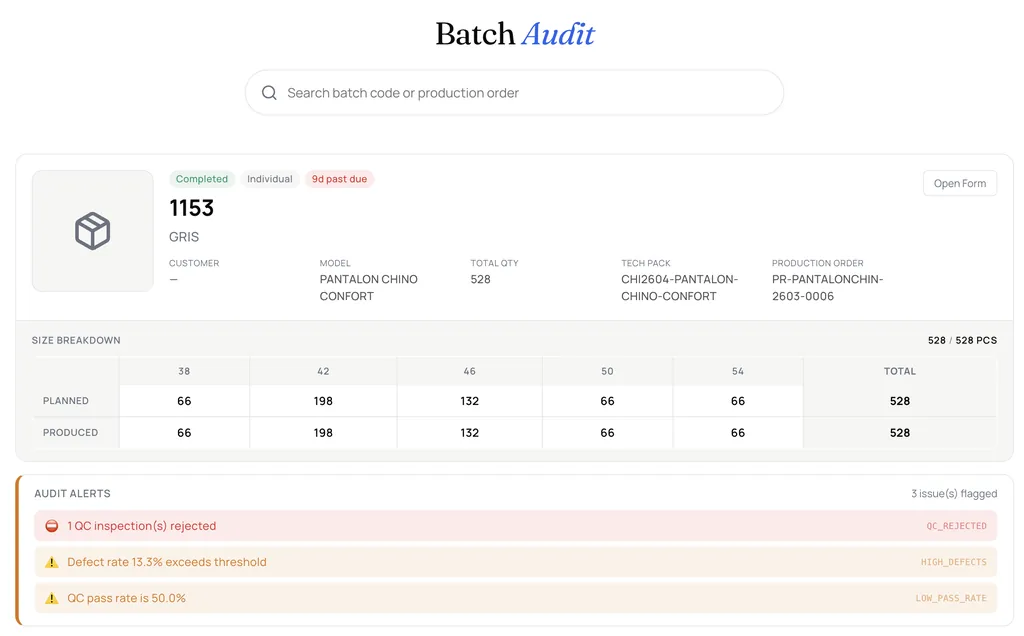This screenshot has height=636, width=1024.
Task: Click the Individual badge
Action: click(270, 179)
